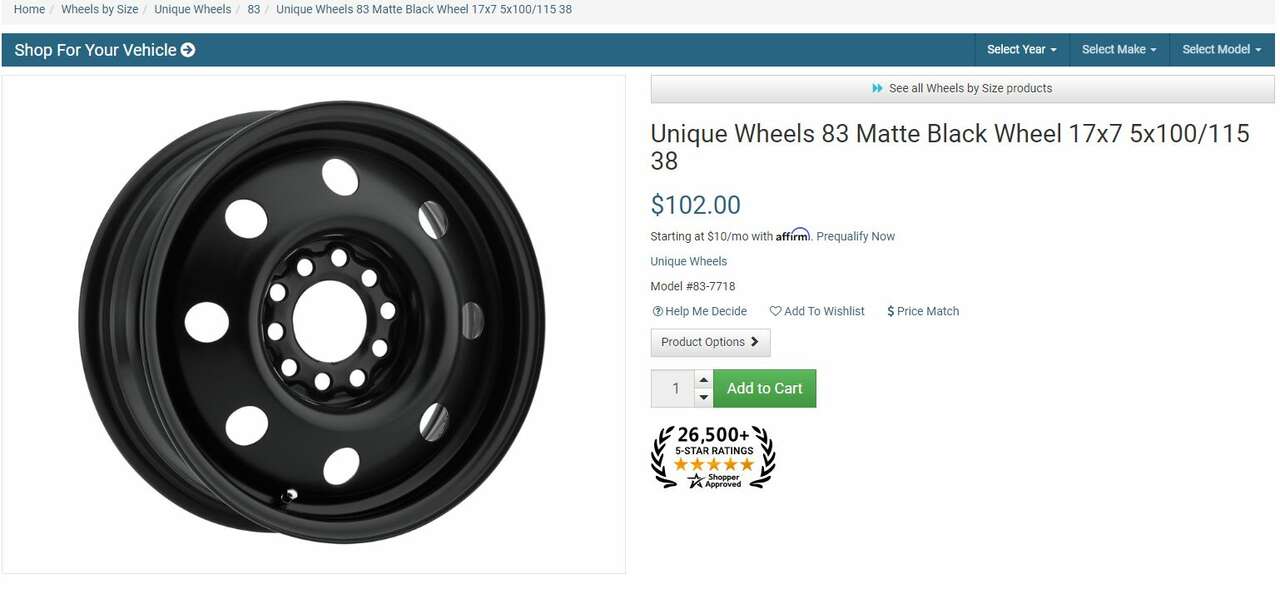Expand the Product Options button
Screen dimensions: 1280x589
pos(710,342)
